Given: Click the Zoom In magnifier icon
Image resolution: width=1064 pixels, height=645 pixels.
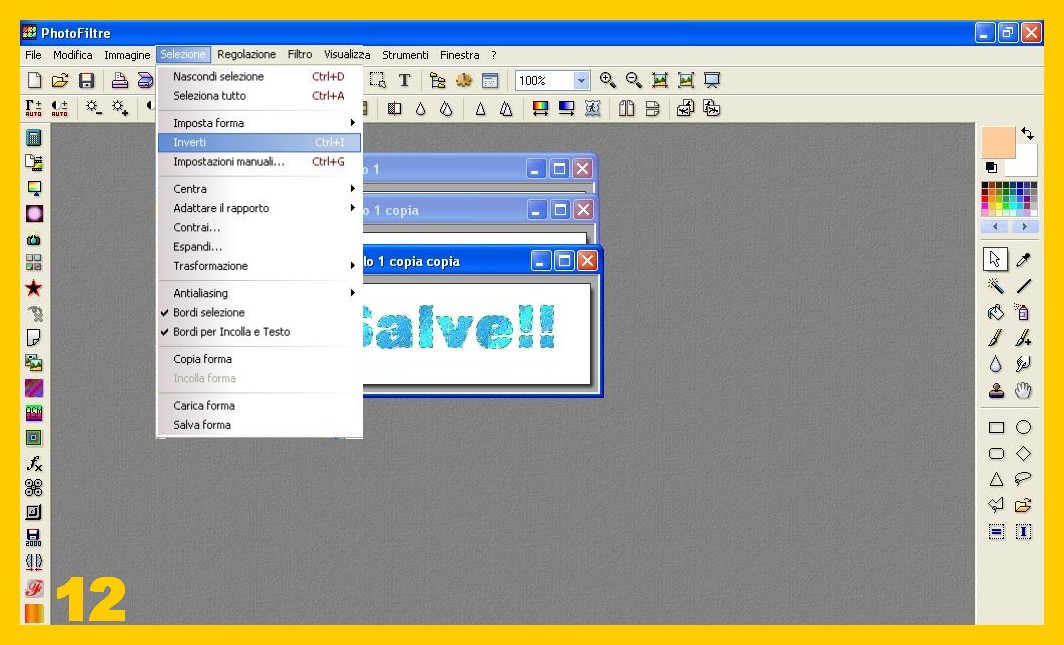Looking at the screenshot, I should [x=608, y=81].
